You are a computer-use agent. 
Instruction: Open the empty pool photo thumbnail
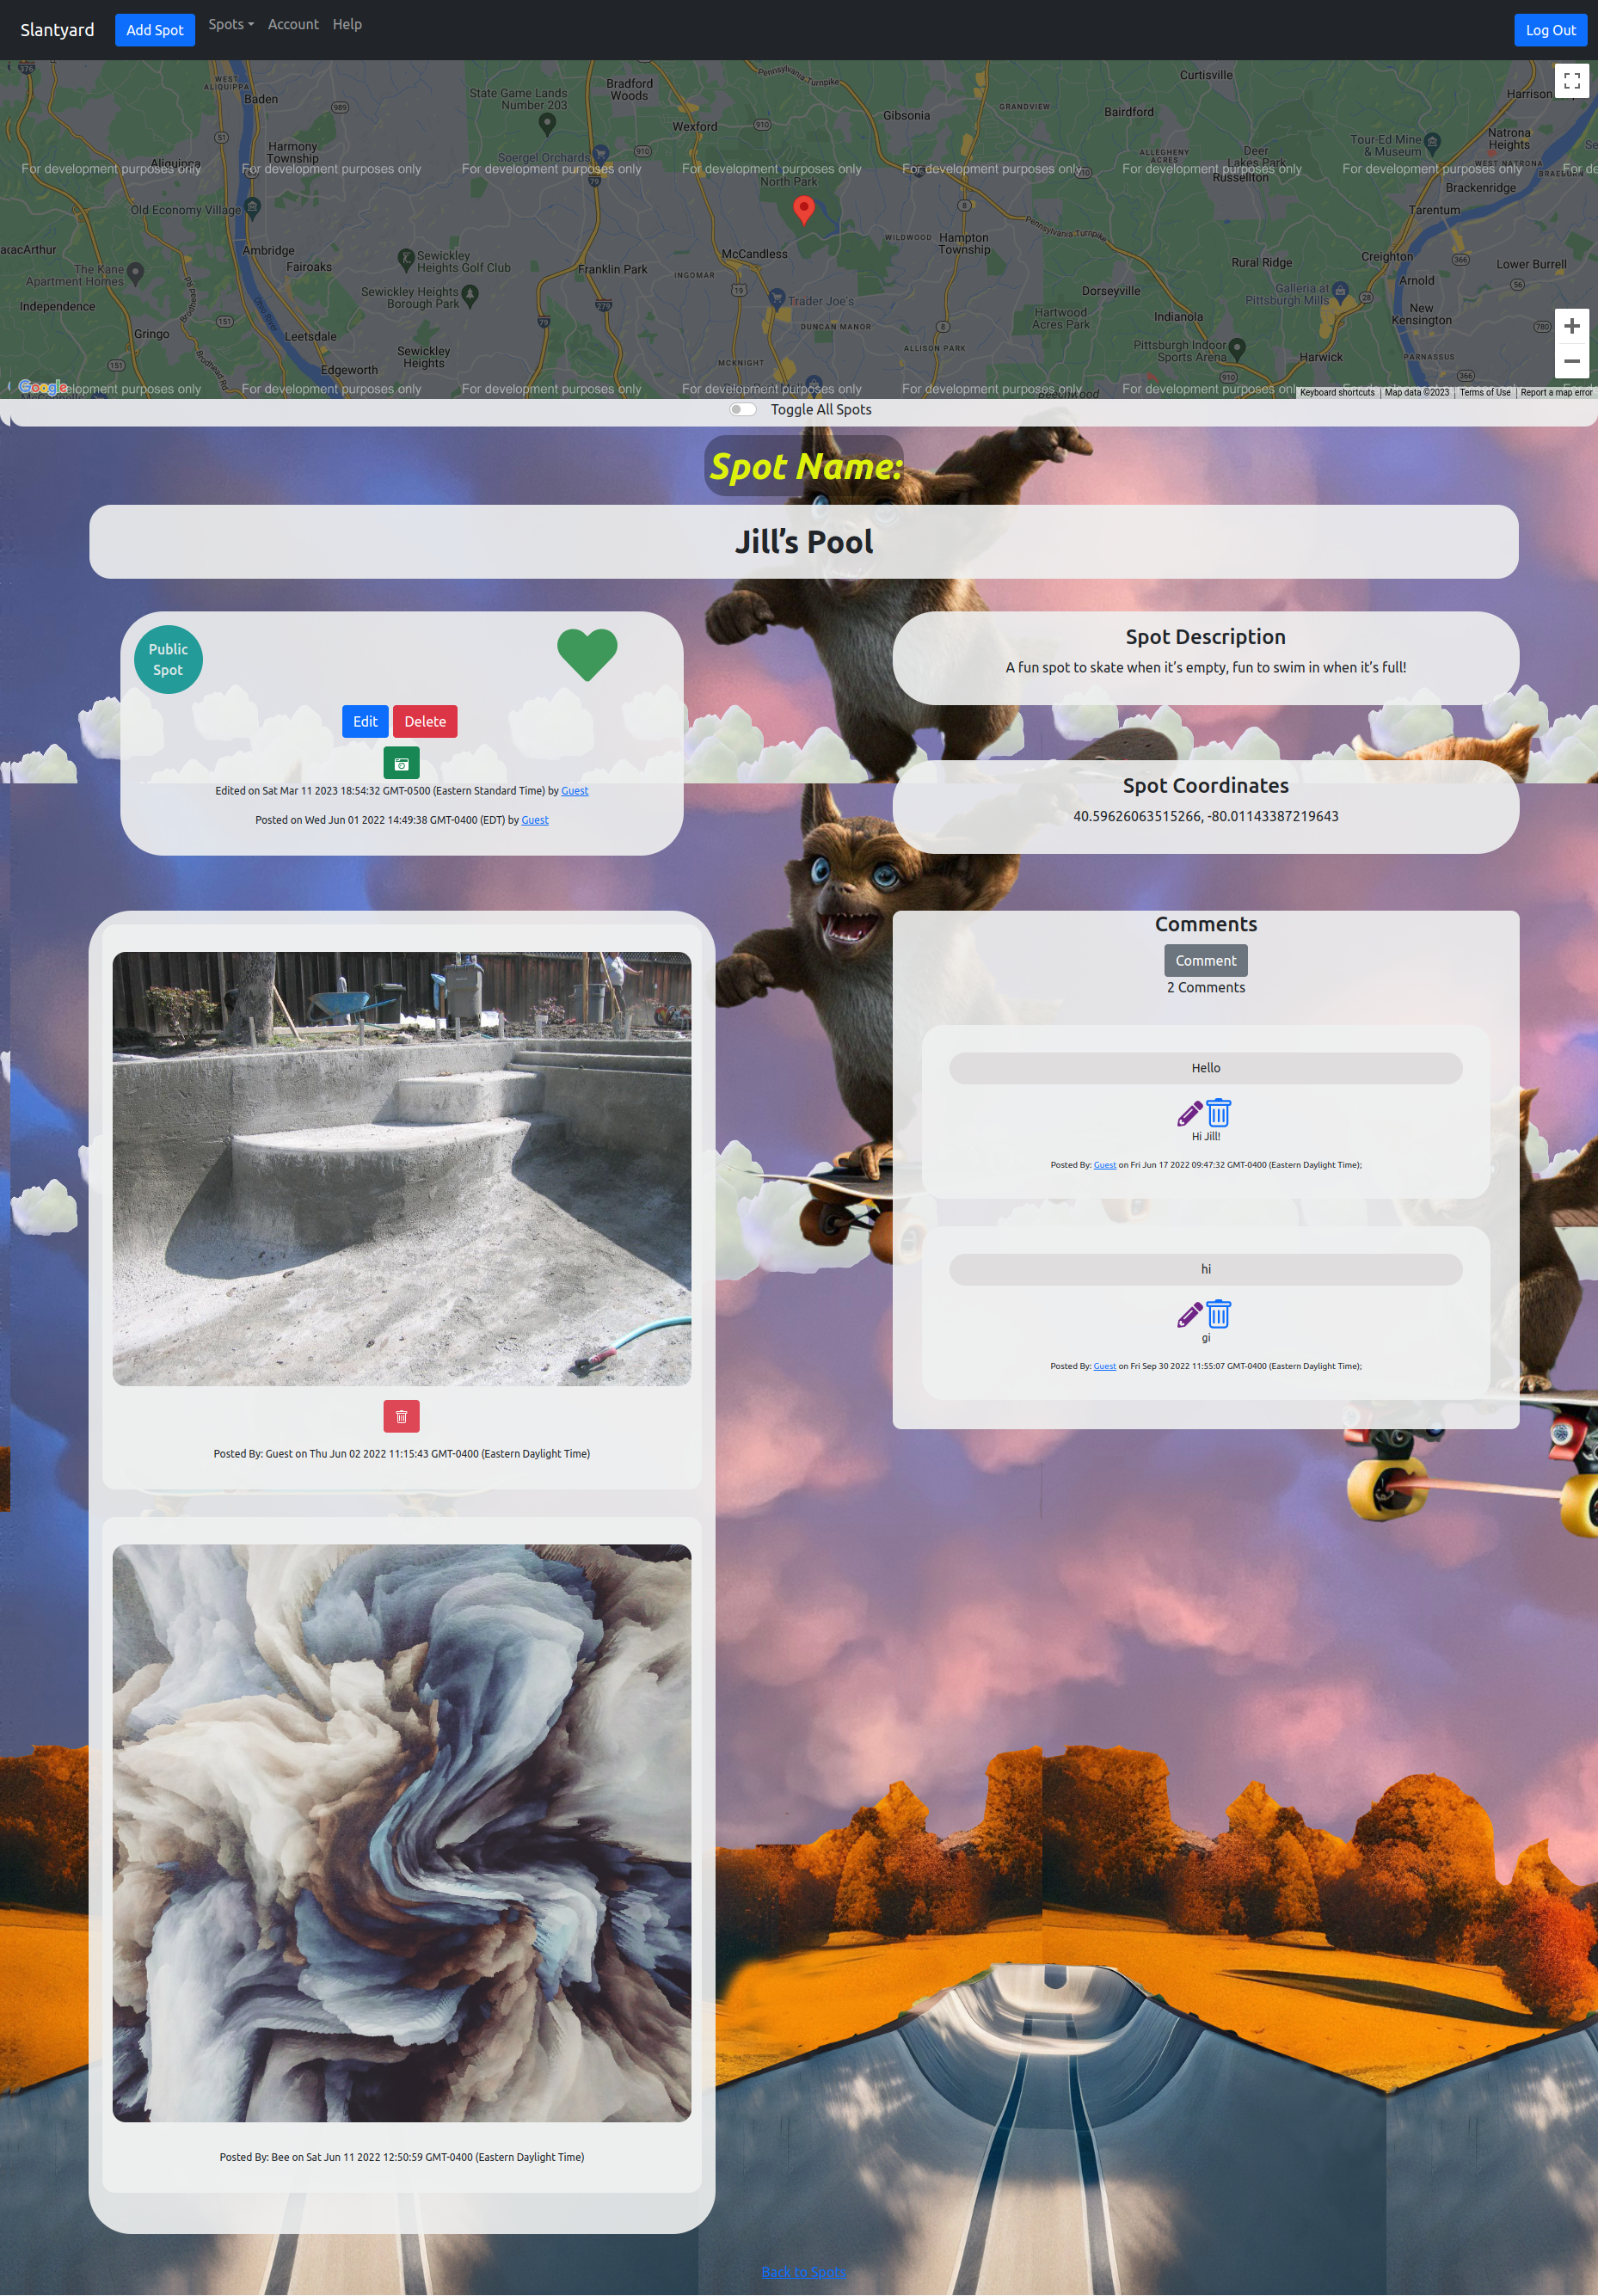pos(401,1168)
